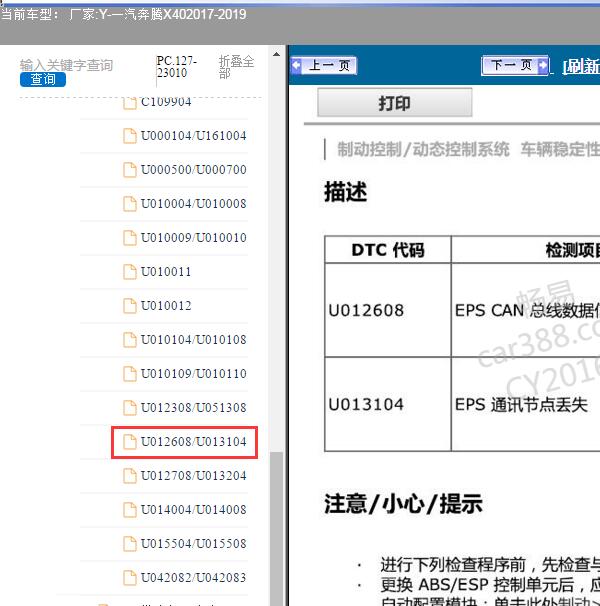The width and height of the screenshot is (600, 606).
Task: Open the U010011 entry
Action: coord(166,272)
